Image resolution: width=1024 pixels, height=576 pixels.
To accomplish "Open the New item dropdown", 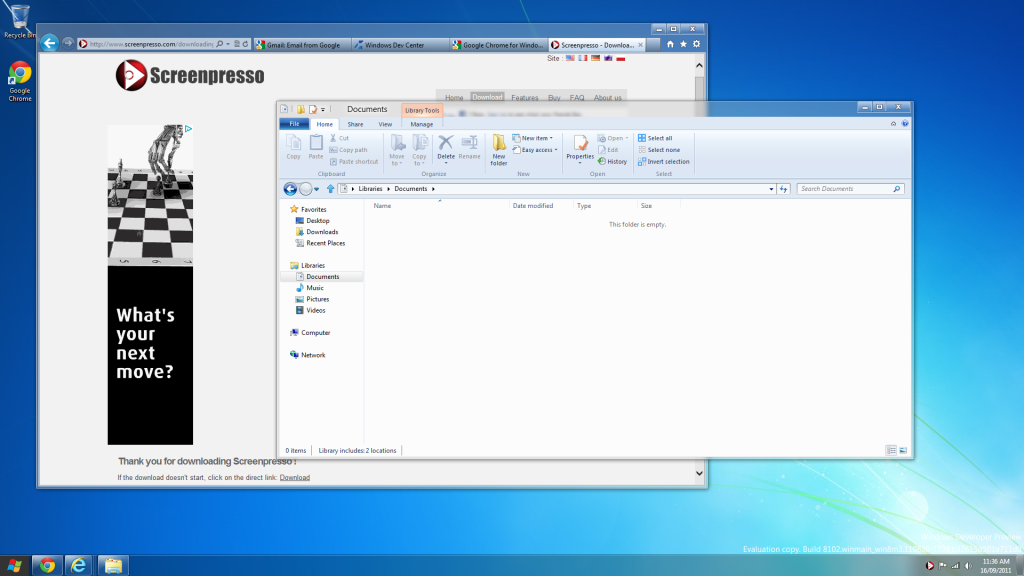I will click(533, 136).
